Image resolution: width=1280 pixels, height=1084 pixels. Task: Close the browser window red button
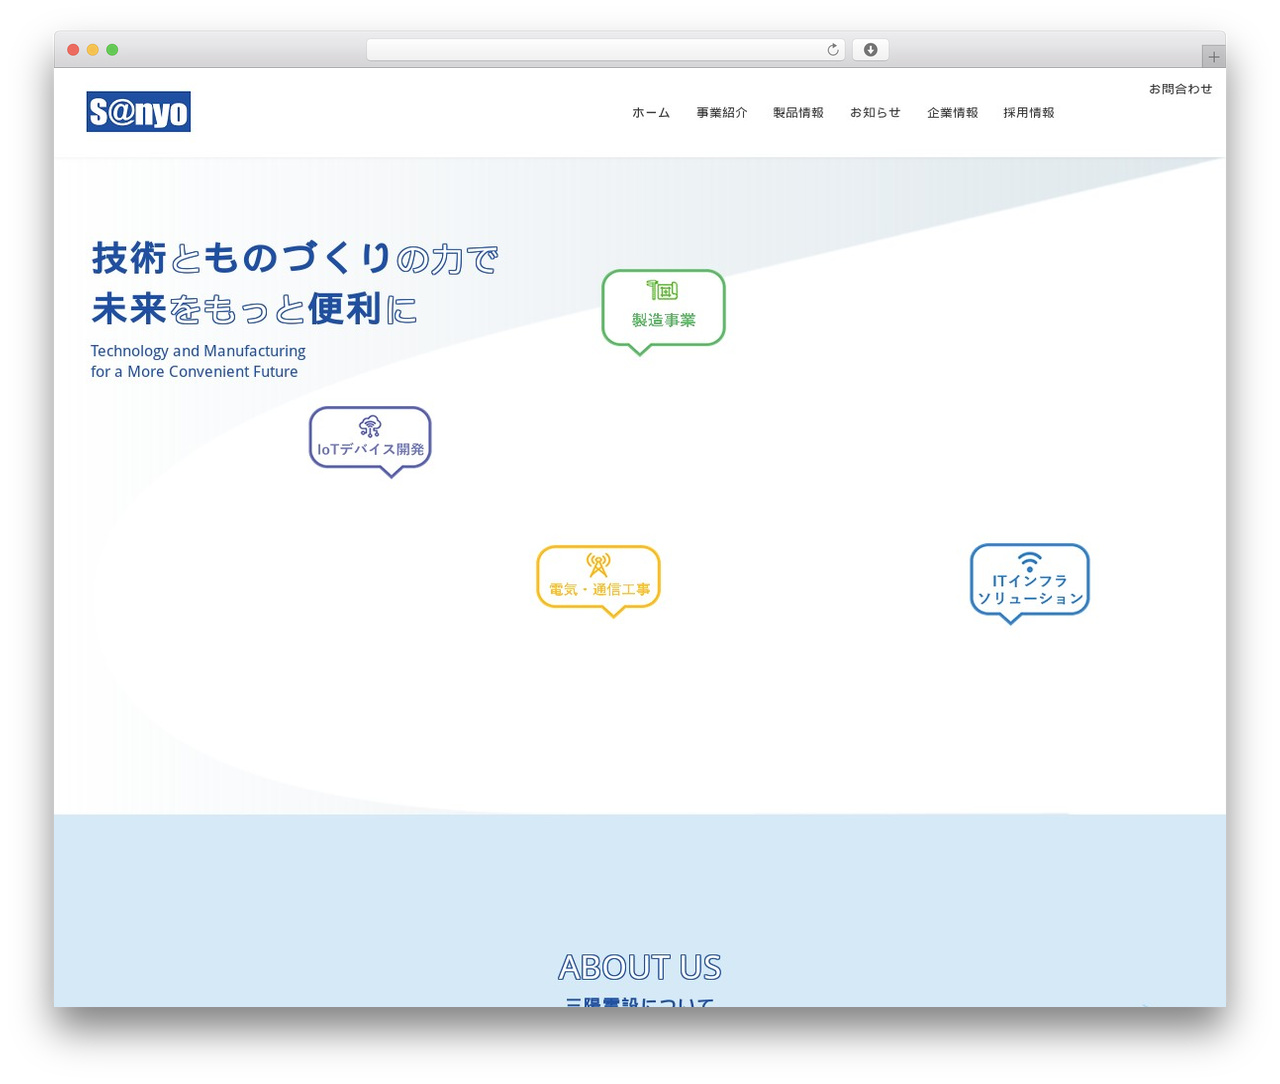tap(73, 50)
